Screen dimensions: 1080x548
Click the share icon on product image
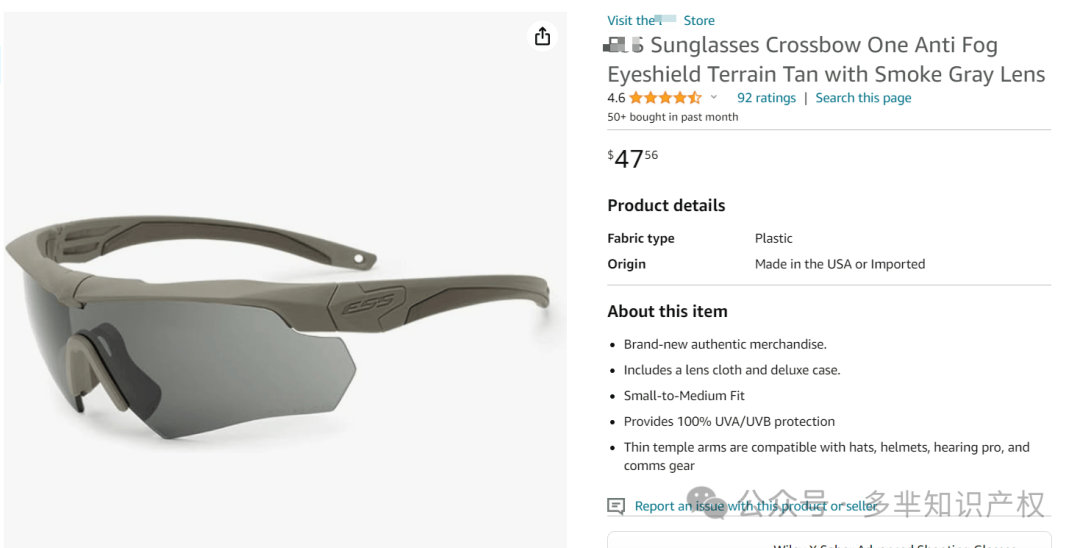point(542,36)
